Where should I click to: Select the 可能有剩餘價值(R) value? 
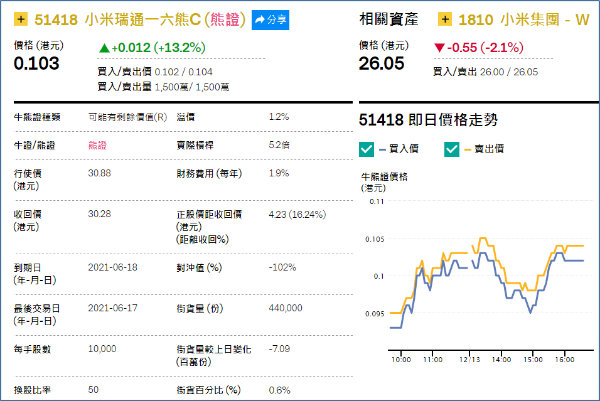point(127,117)
